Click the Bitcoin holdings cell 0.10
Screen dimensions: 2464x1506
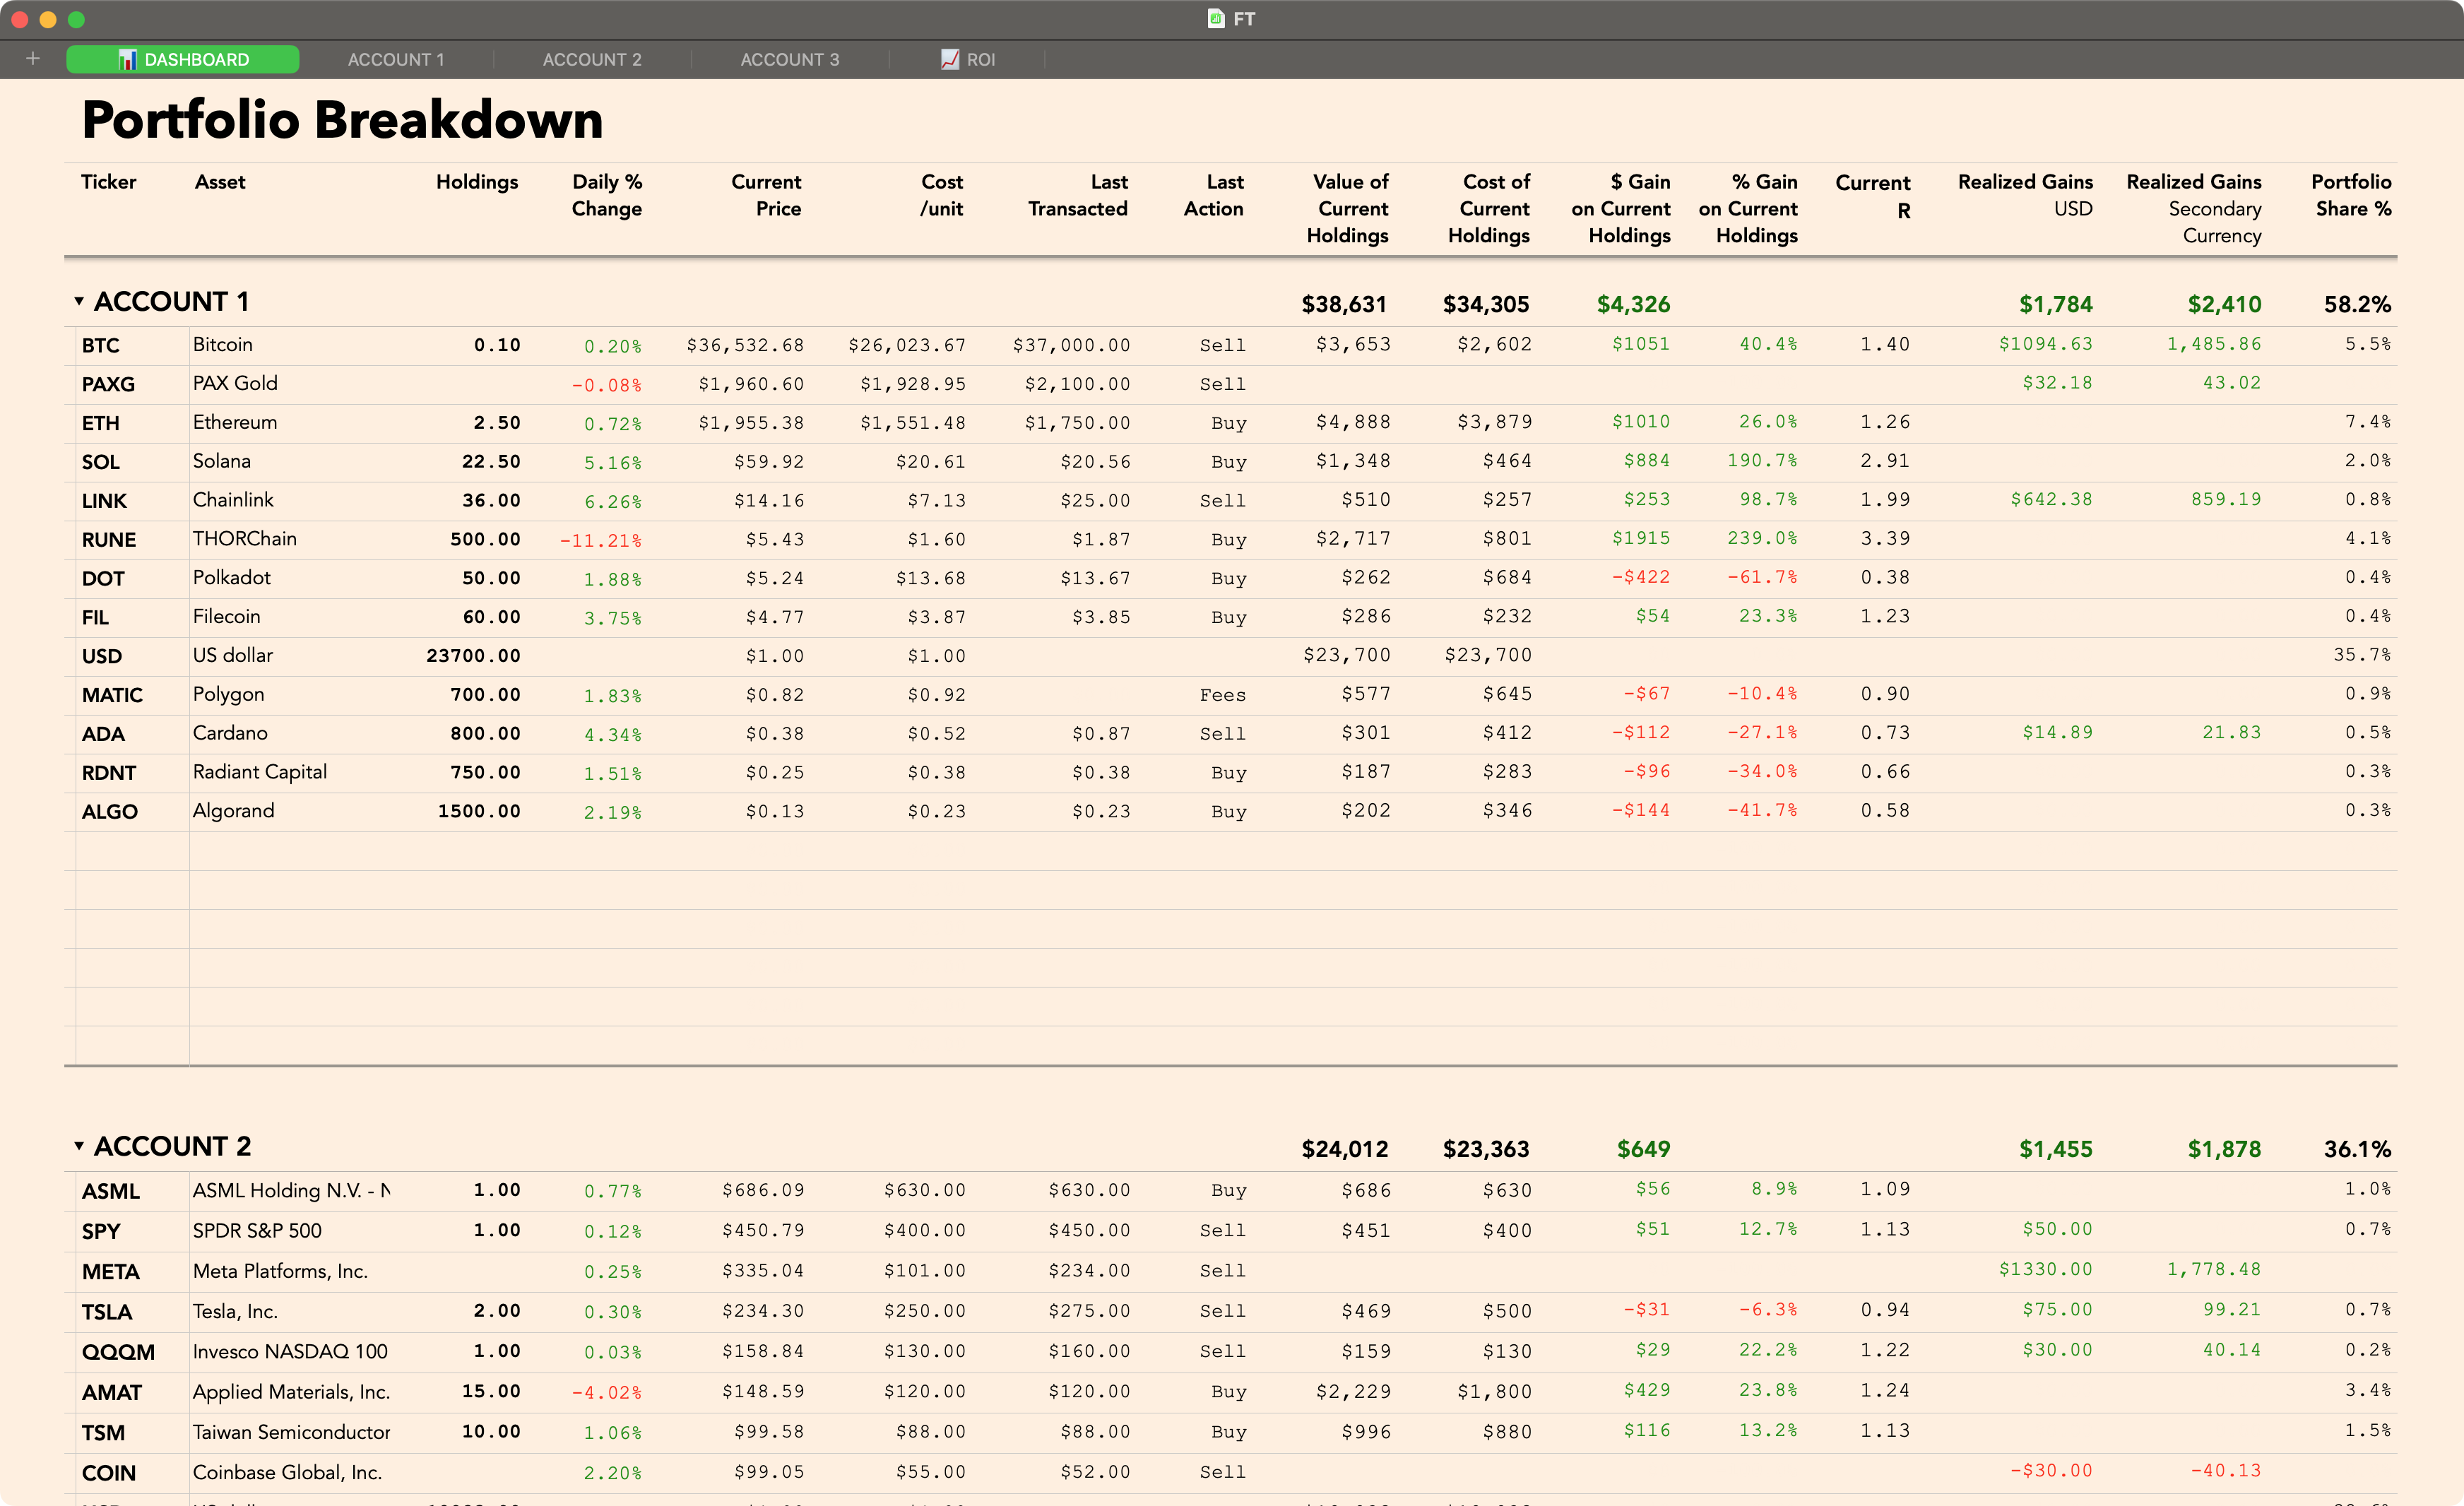click(497, 345)
